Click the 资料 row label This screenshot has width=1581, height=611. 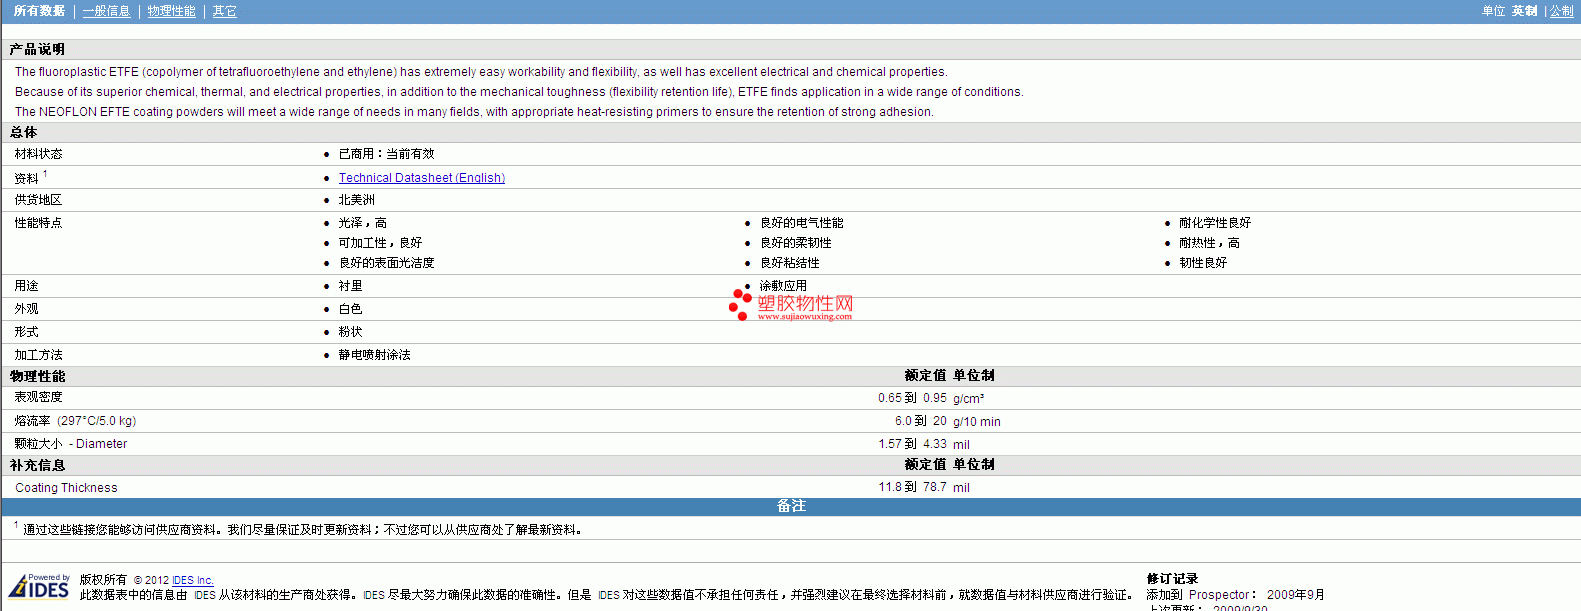27,178
